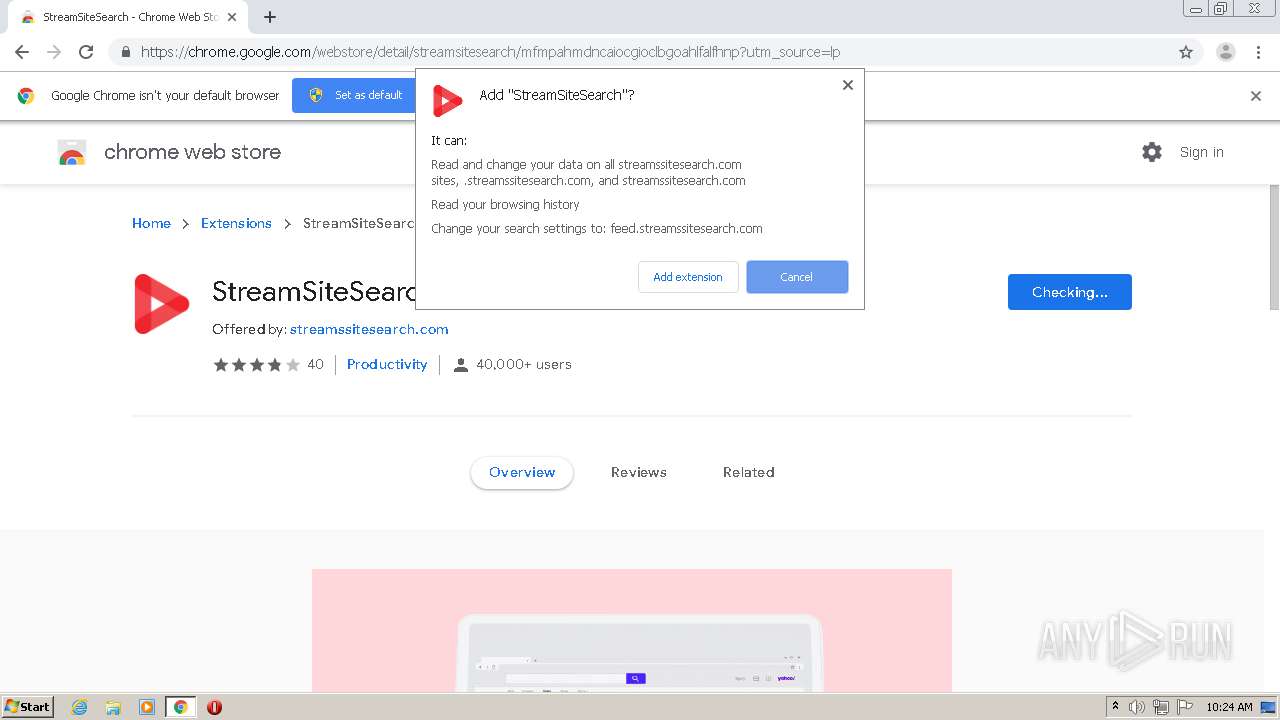Click the lock icon in the address bar
This screenshot has height=720, width=1280.
[x=125, y=52]
